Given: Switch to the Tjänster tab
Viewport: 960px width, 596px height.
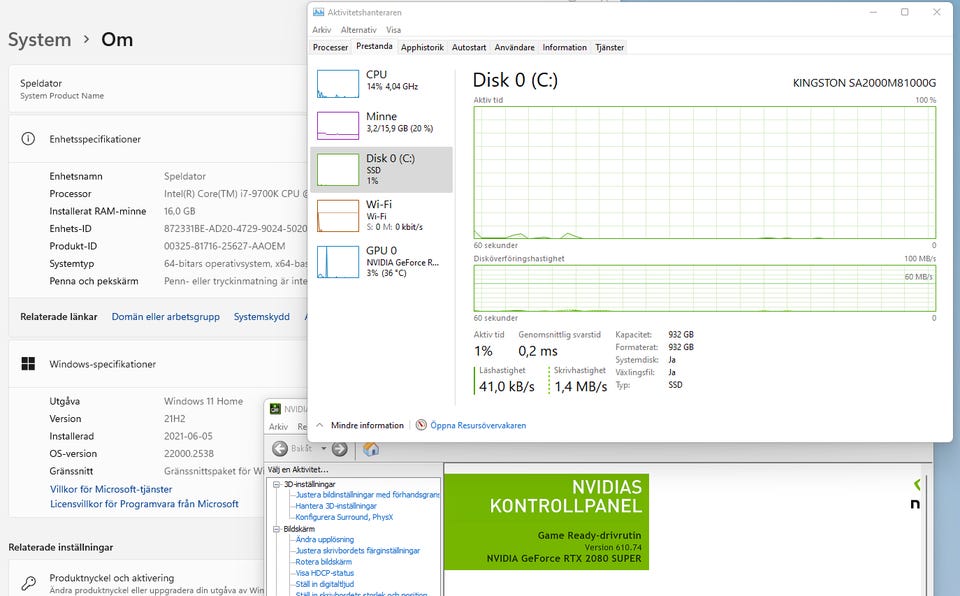Looking at the screenshot, I should pos(610,47).
